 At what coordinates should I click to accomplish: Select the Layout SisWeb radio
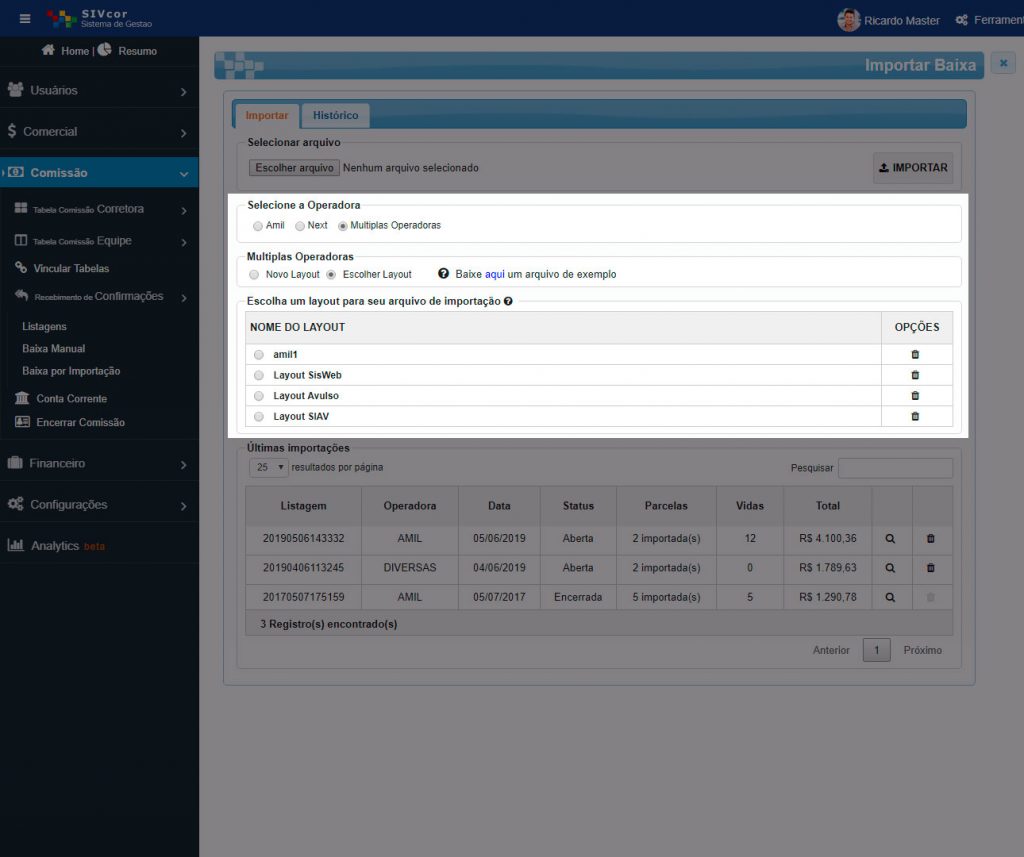tap(259, 376)
